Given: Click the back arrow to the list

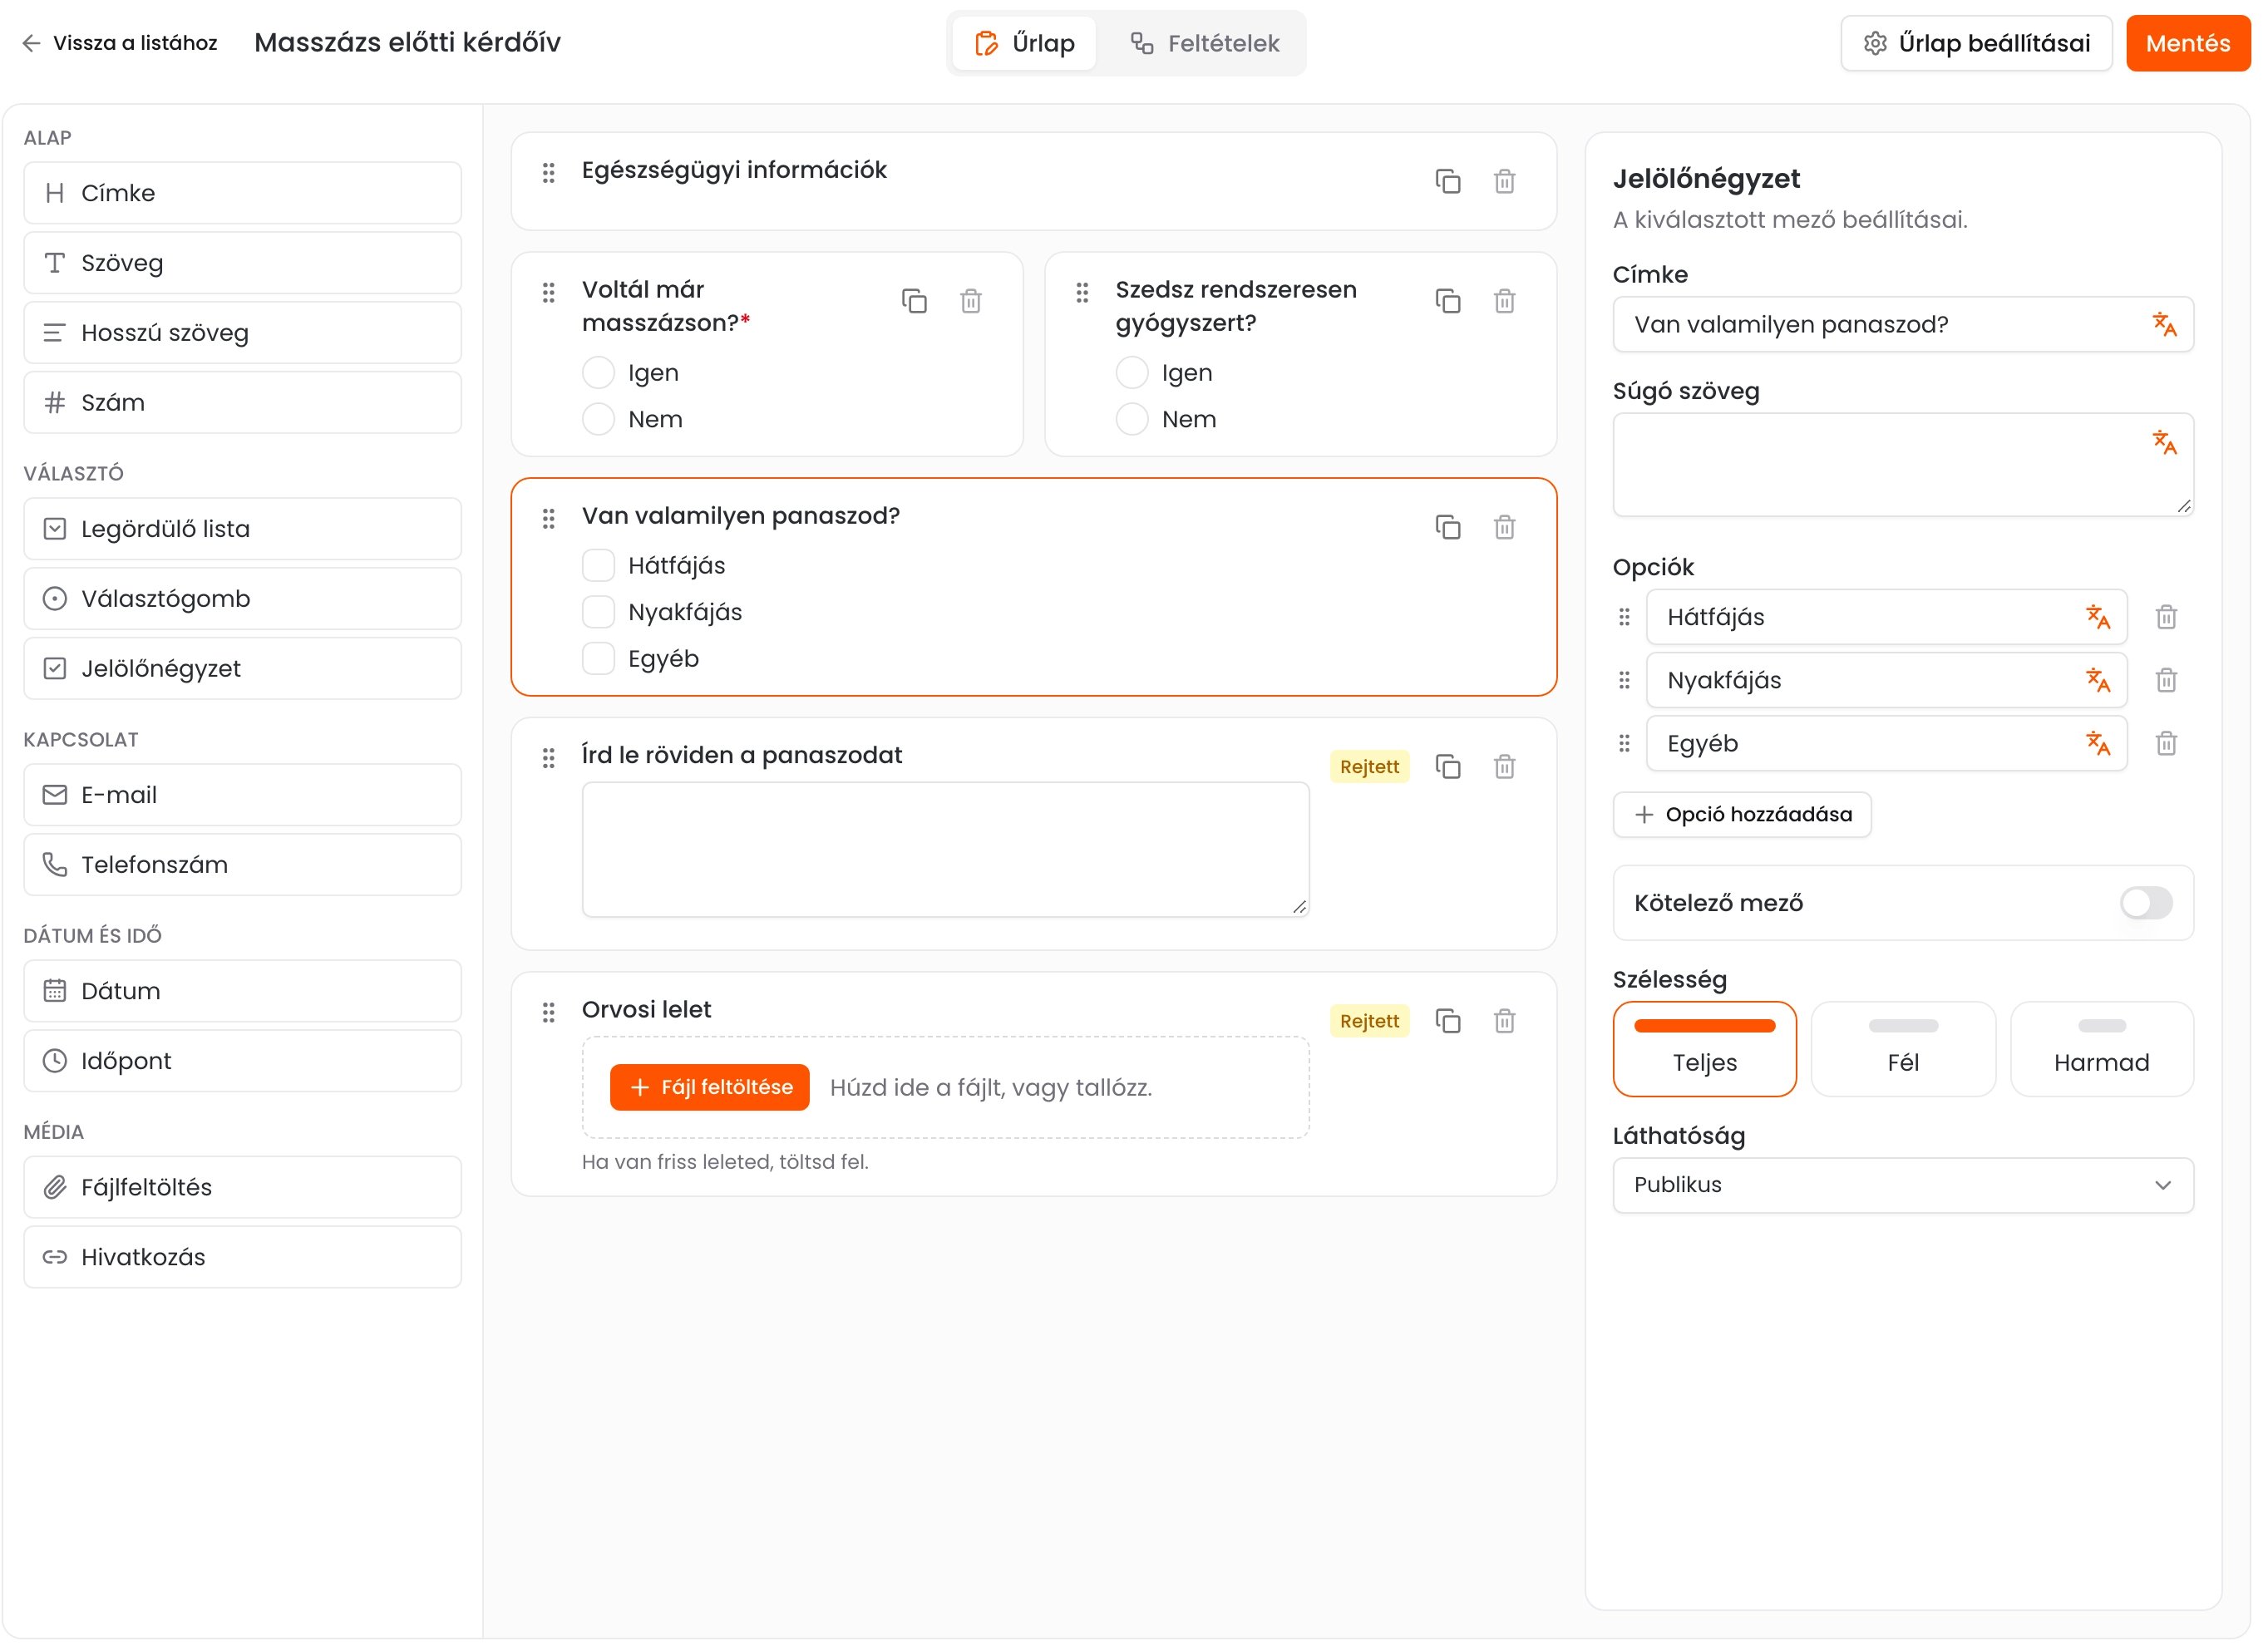Looking at the screenshot, I should pos(31,43).
